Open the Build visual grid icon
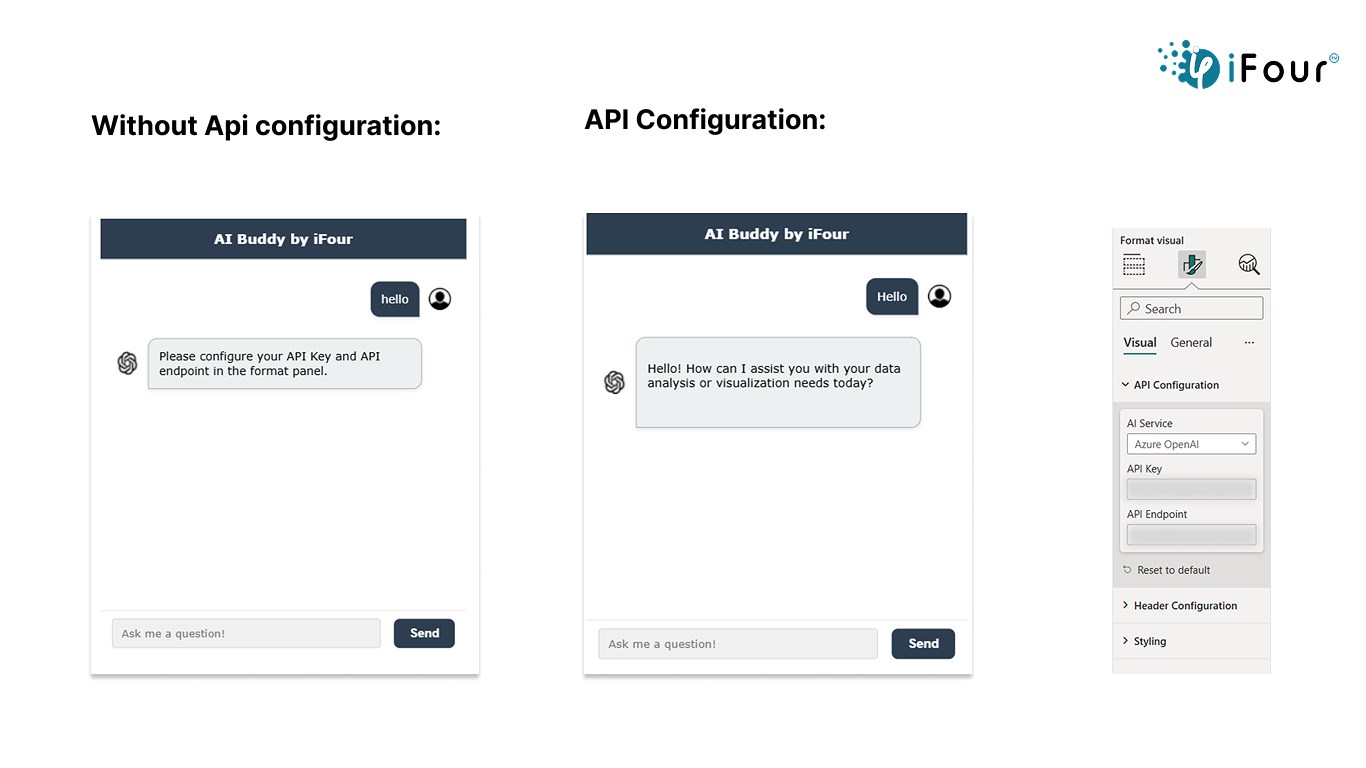Image resolution: width=1366 pixels, height=768 pixels. click(1133, 265)
